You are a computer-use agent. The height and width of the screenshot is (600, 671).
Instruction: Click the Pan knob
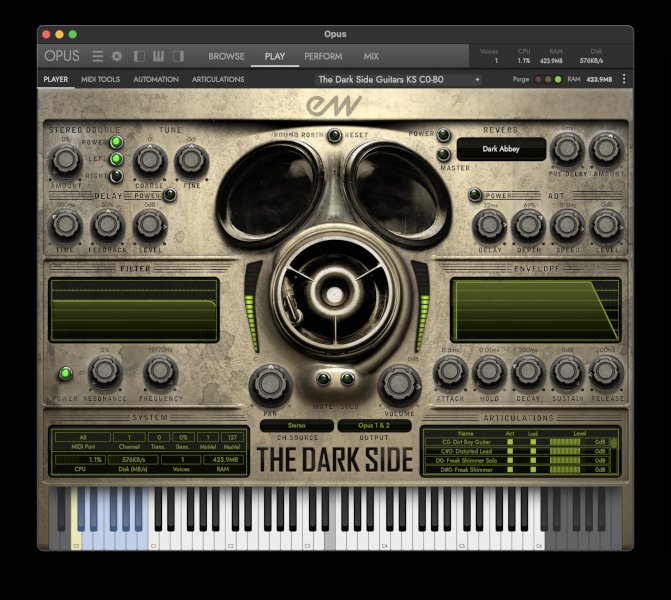click(270, 385)
